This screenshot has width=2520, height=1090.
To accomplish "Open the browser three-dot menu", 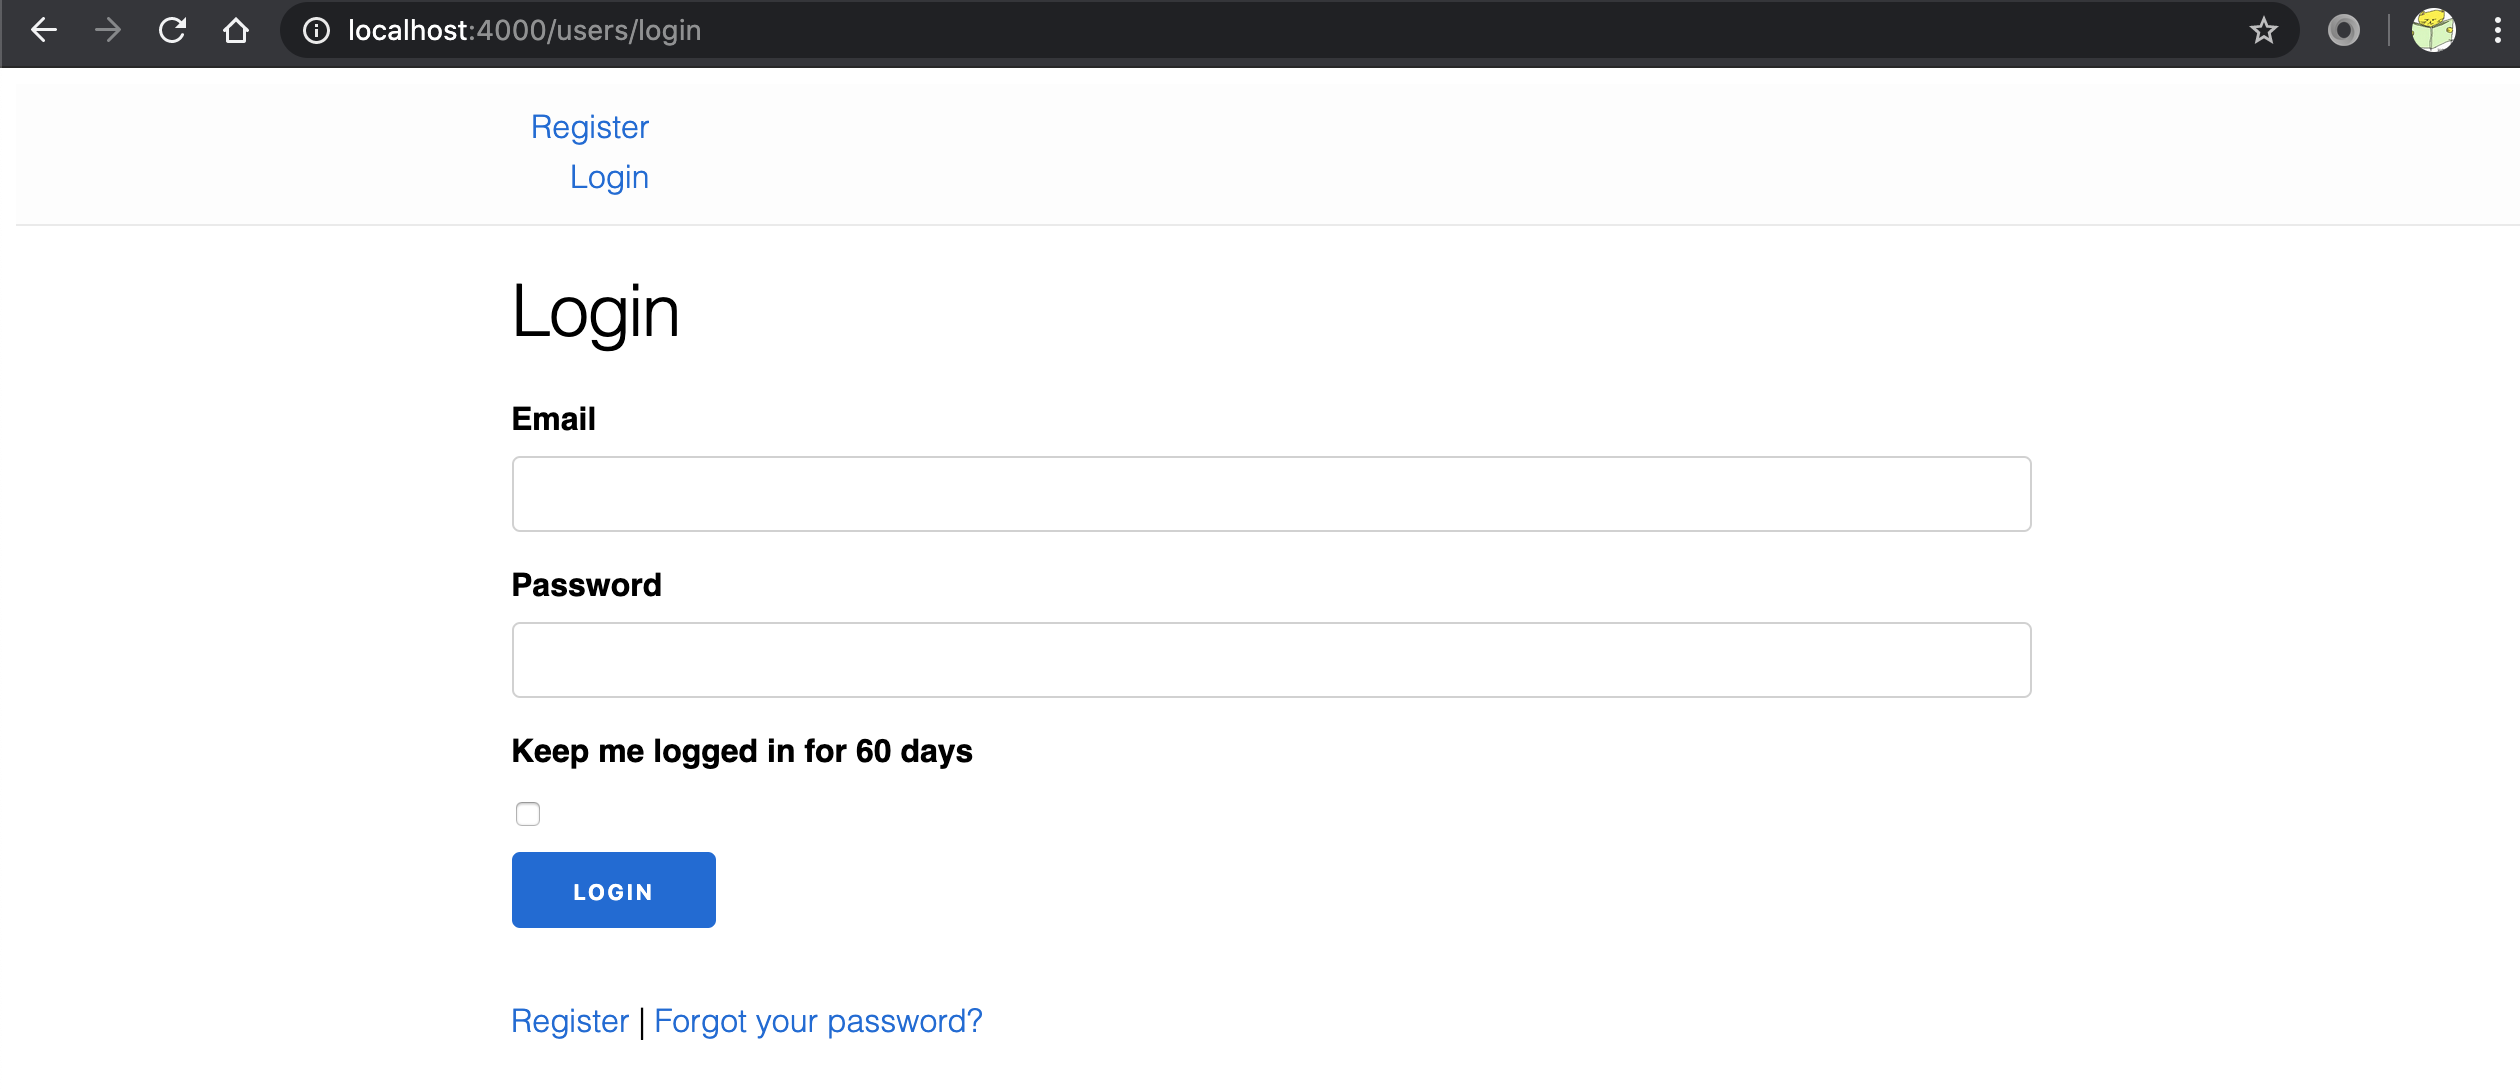I will pyautogui.click(x=2498, y=30).
